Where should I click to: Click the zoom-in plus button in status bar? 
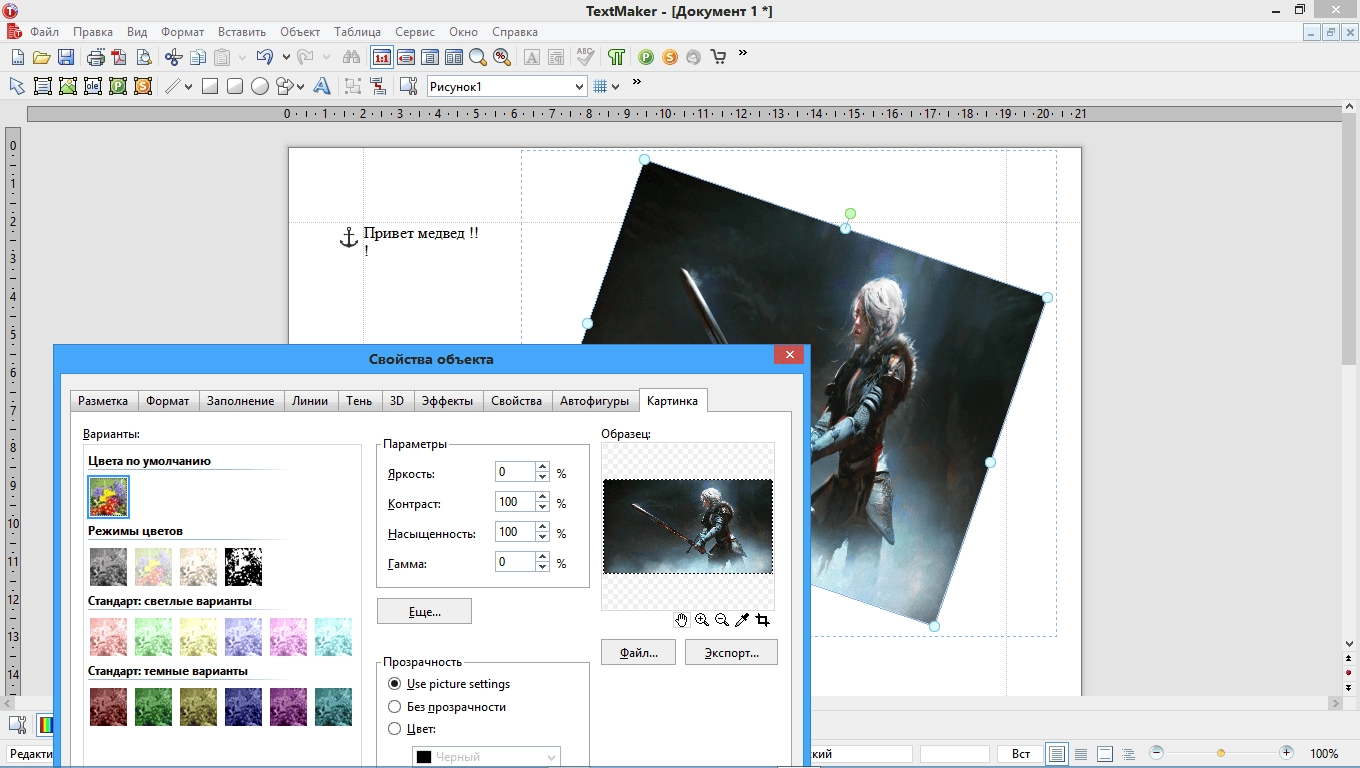click(1286, 753)
